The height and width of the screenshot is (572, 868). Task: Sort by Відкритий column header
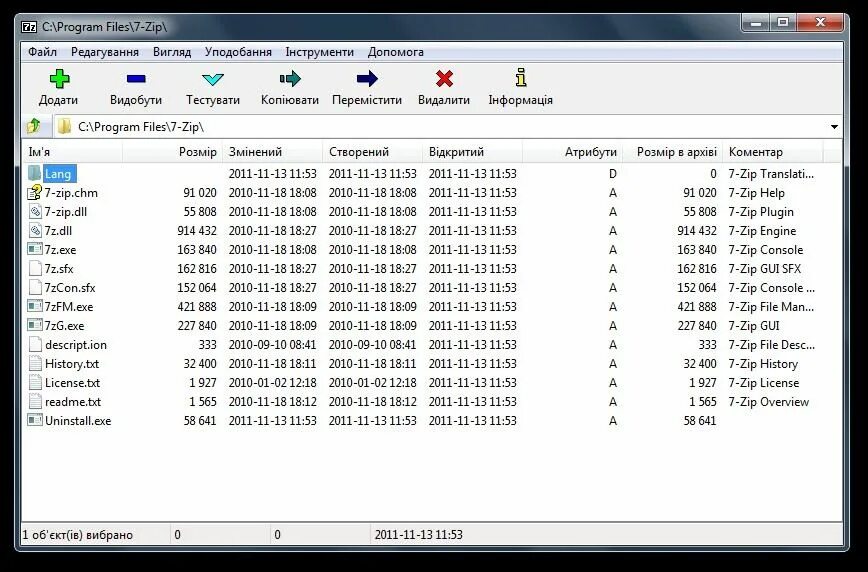pos(472,152)
